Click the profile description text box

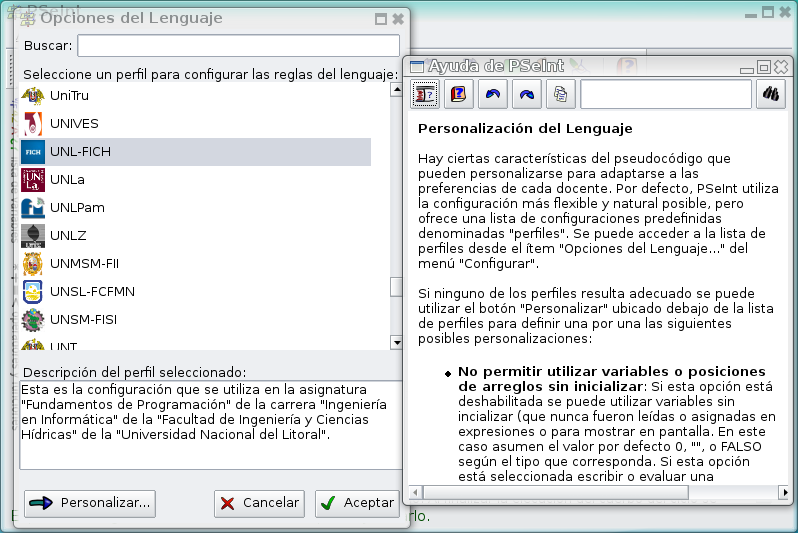click(211, 425)
